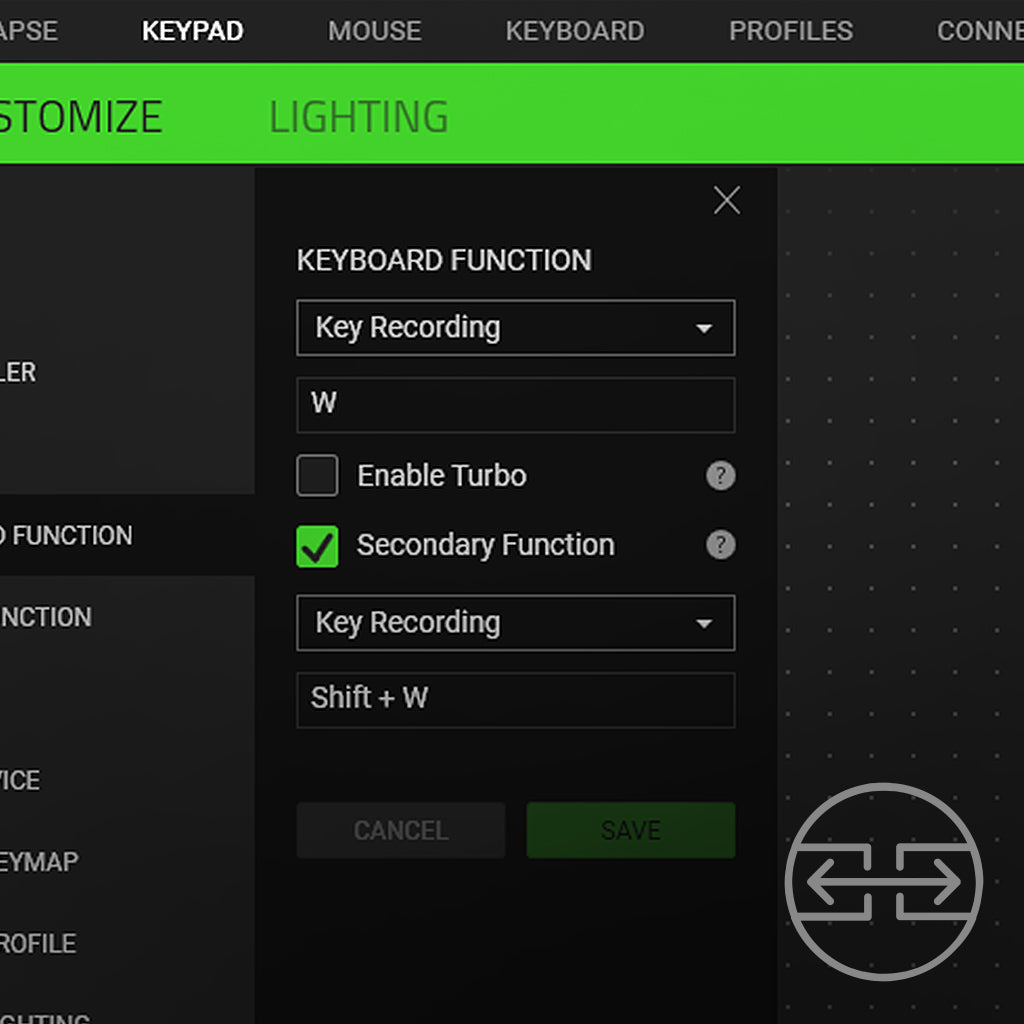Uncheck the Secondary Function checkbox
This screenshot has height=1024, width=1024.
coord(318,546)
